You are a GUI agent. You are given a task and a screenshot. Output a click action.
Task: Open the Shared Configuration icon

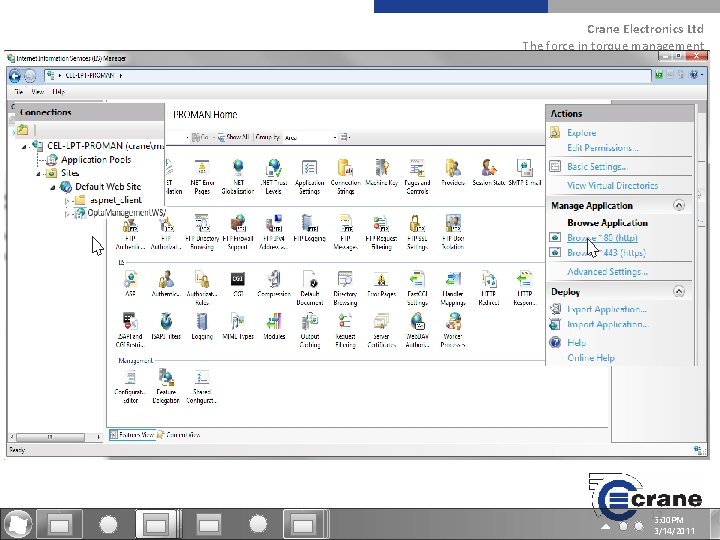202,386
